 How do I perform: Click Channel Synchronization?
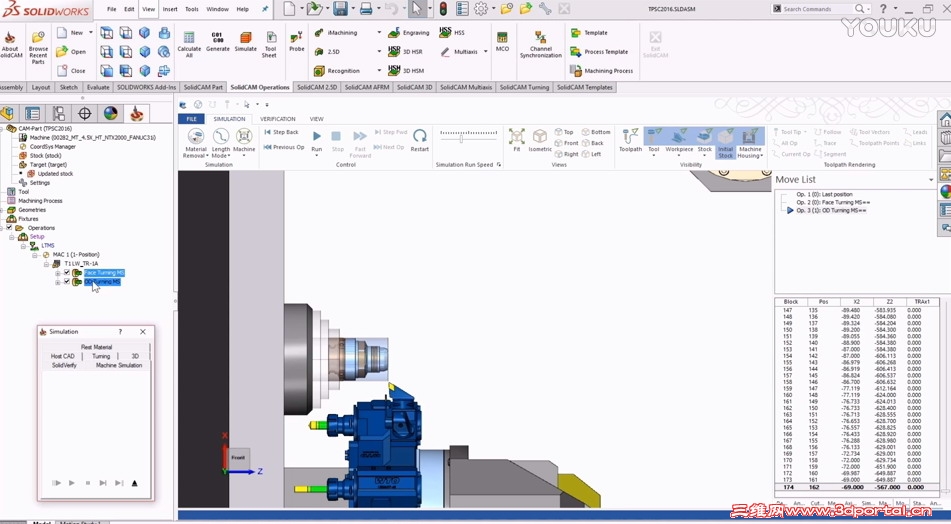coord(540,44)
